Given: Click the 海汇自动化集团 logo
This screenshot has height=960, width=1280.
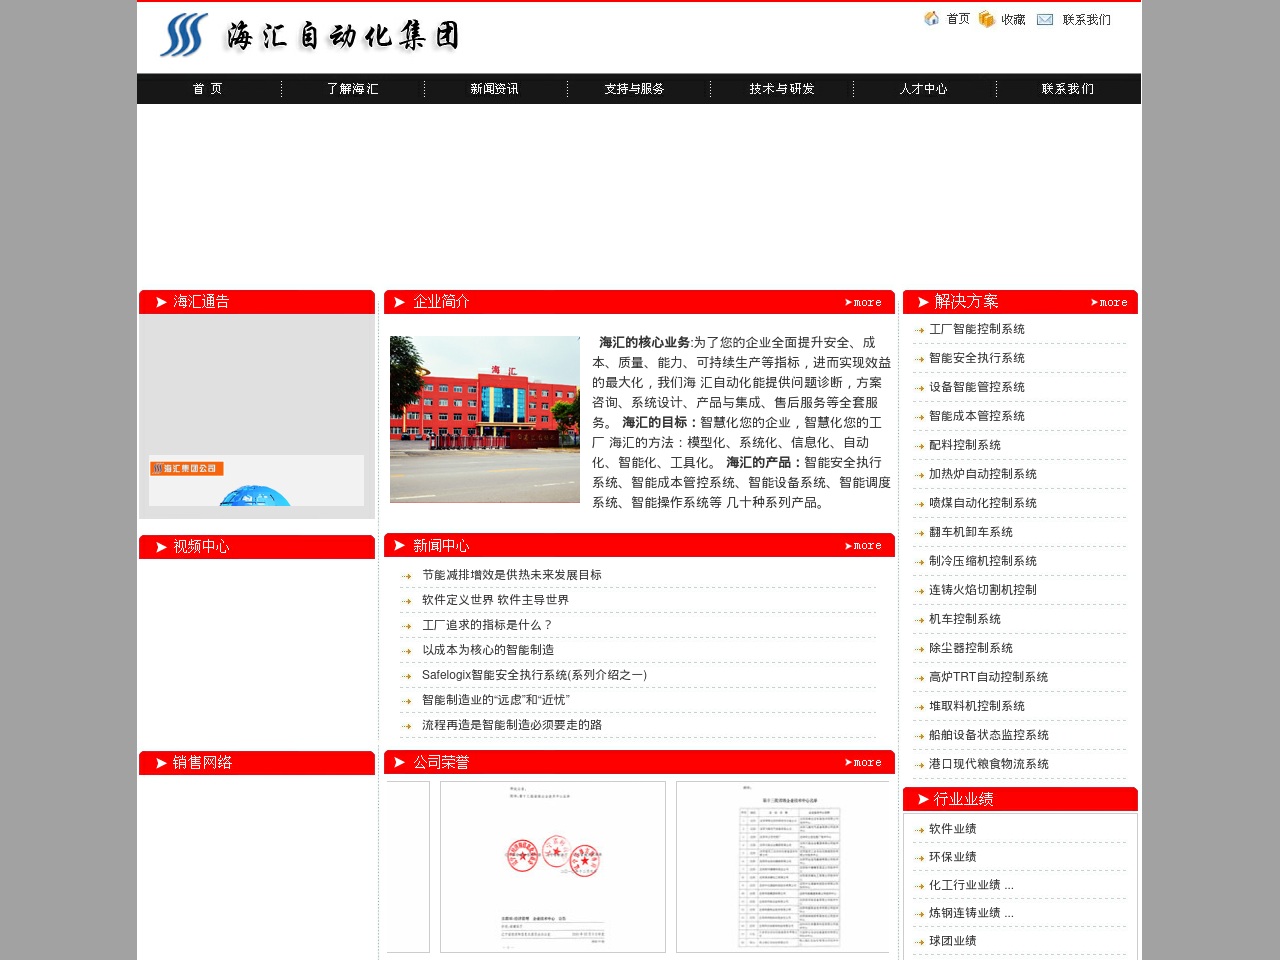Looking at the screenshot, I should click(310, 36).
